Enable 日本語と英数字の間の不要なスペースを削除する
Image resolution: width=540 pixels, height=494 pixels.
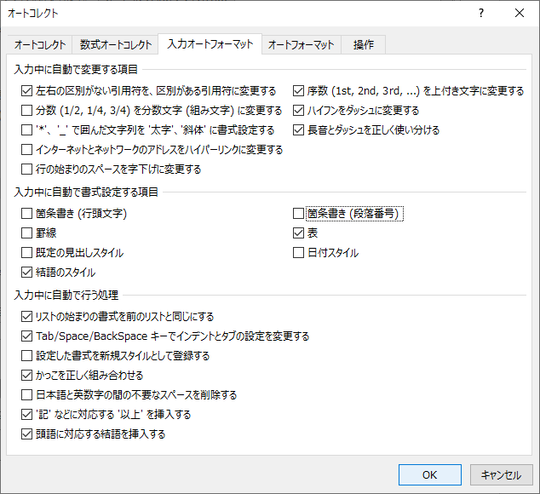[27, 395]
